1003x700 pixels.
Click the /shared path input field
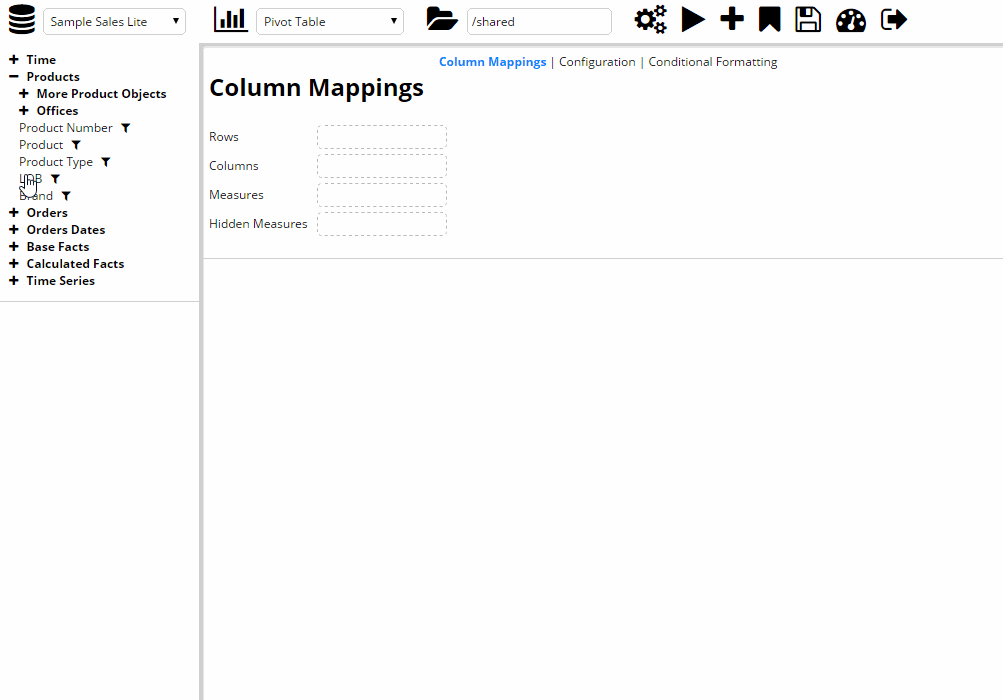(x=539, y=22)
